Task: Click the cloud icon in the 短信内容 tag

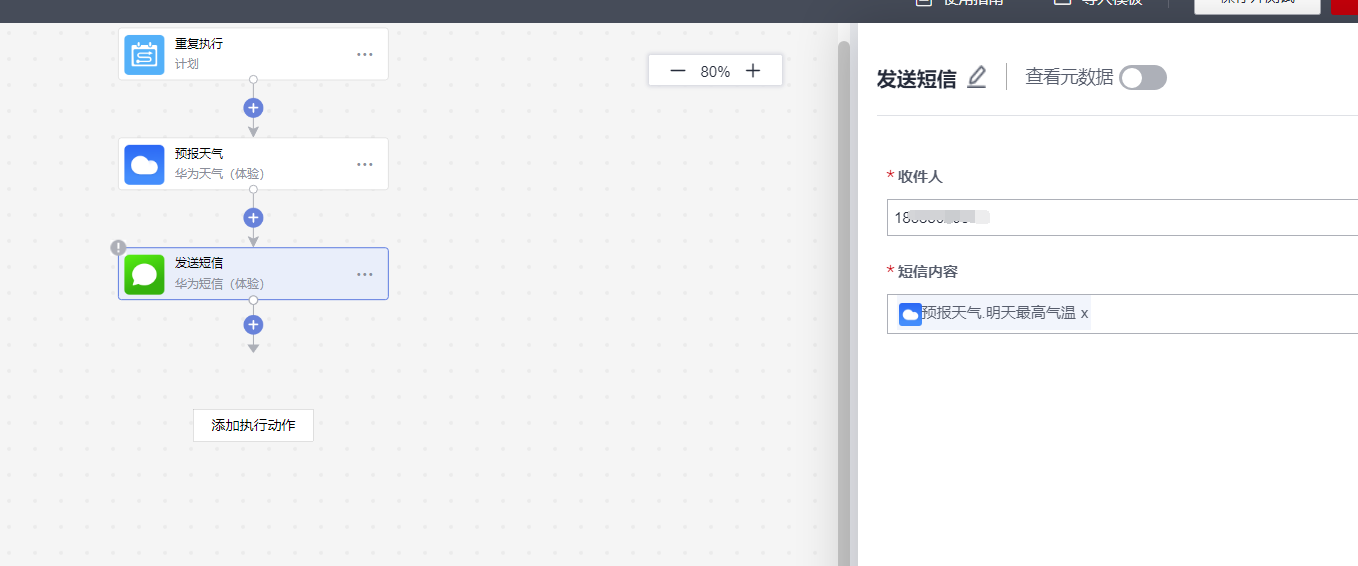Action: click(910, 314)
